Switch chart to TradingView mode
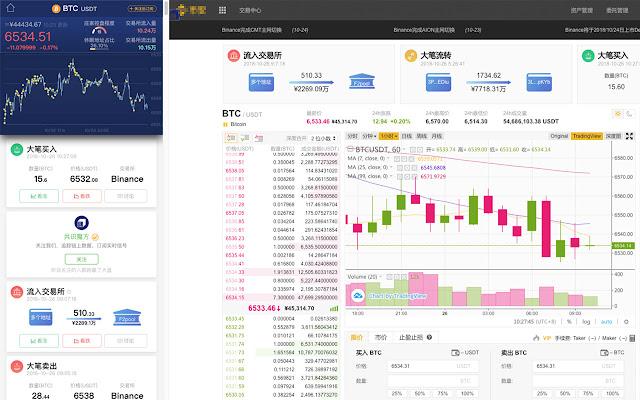 click(587, 136)
